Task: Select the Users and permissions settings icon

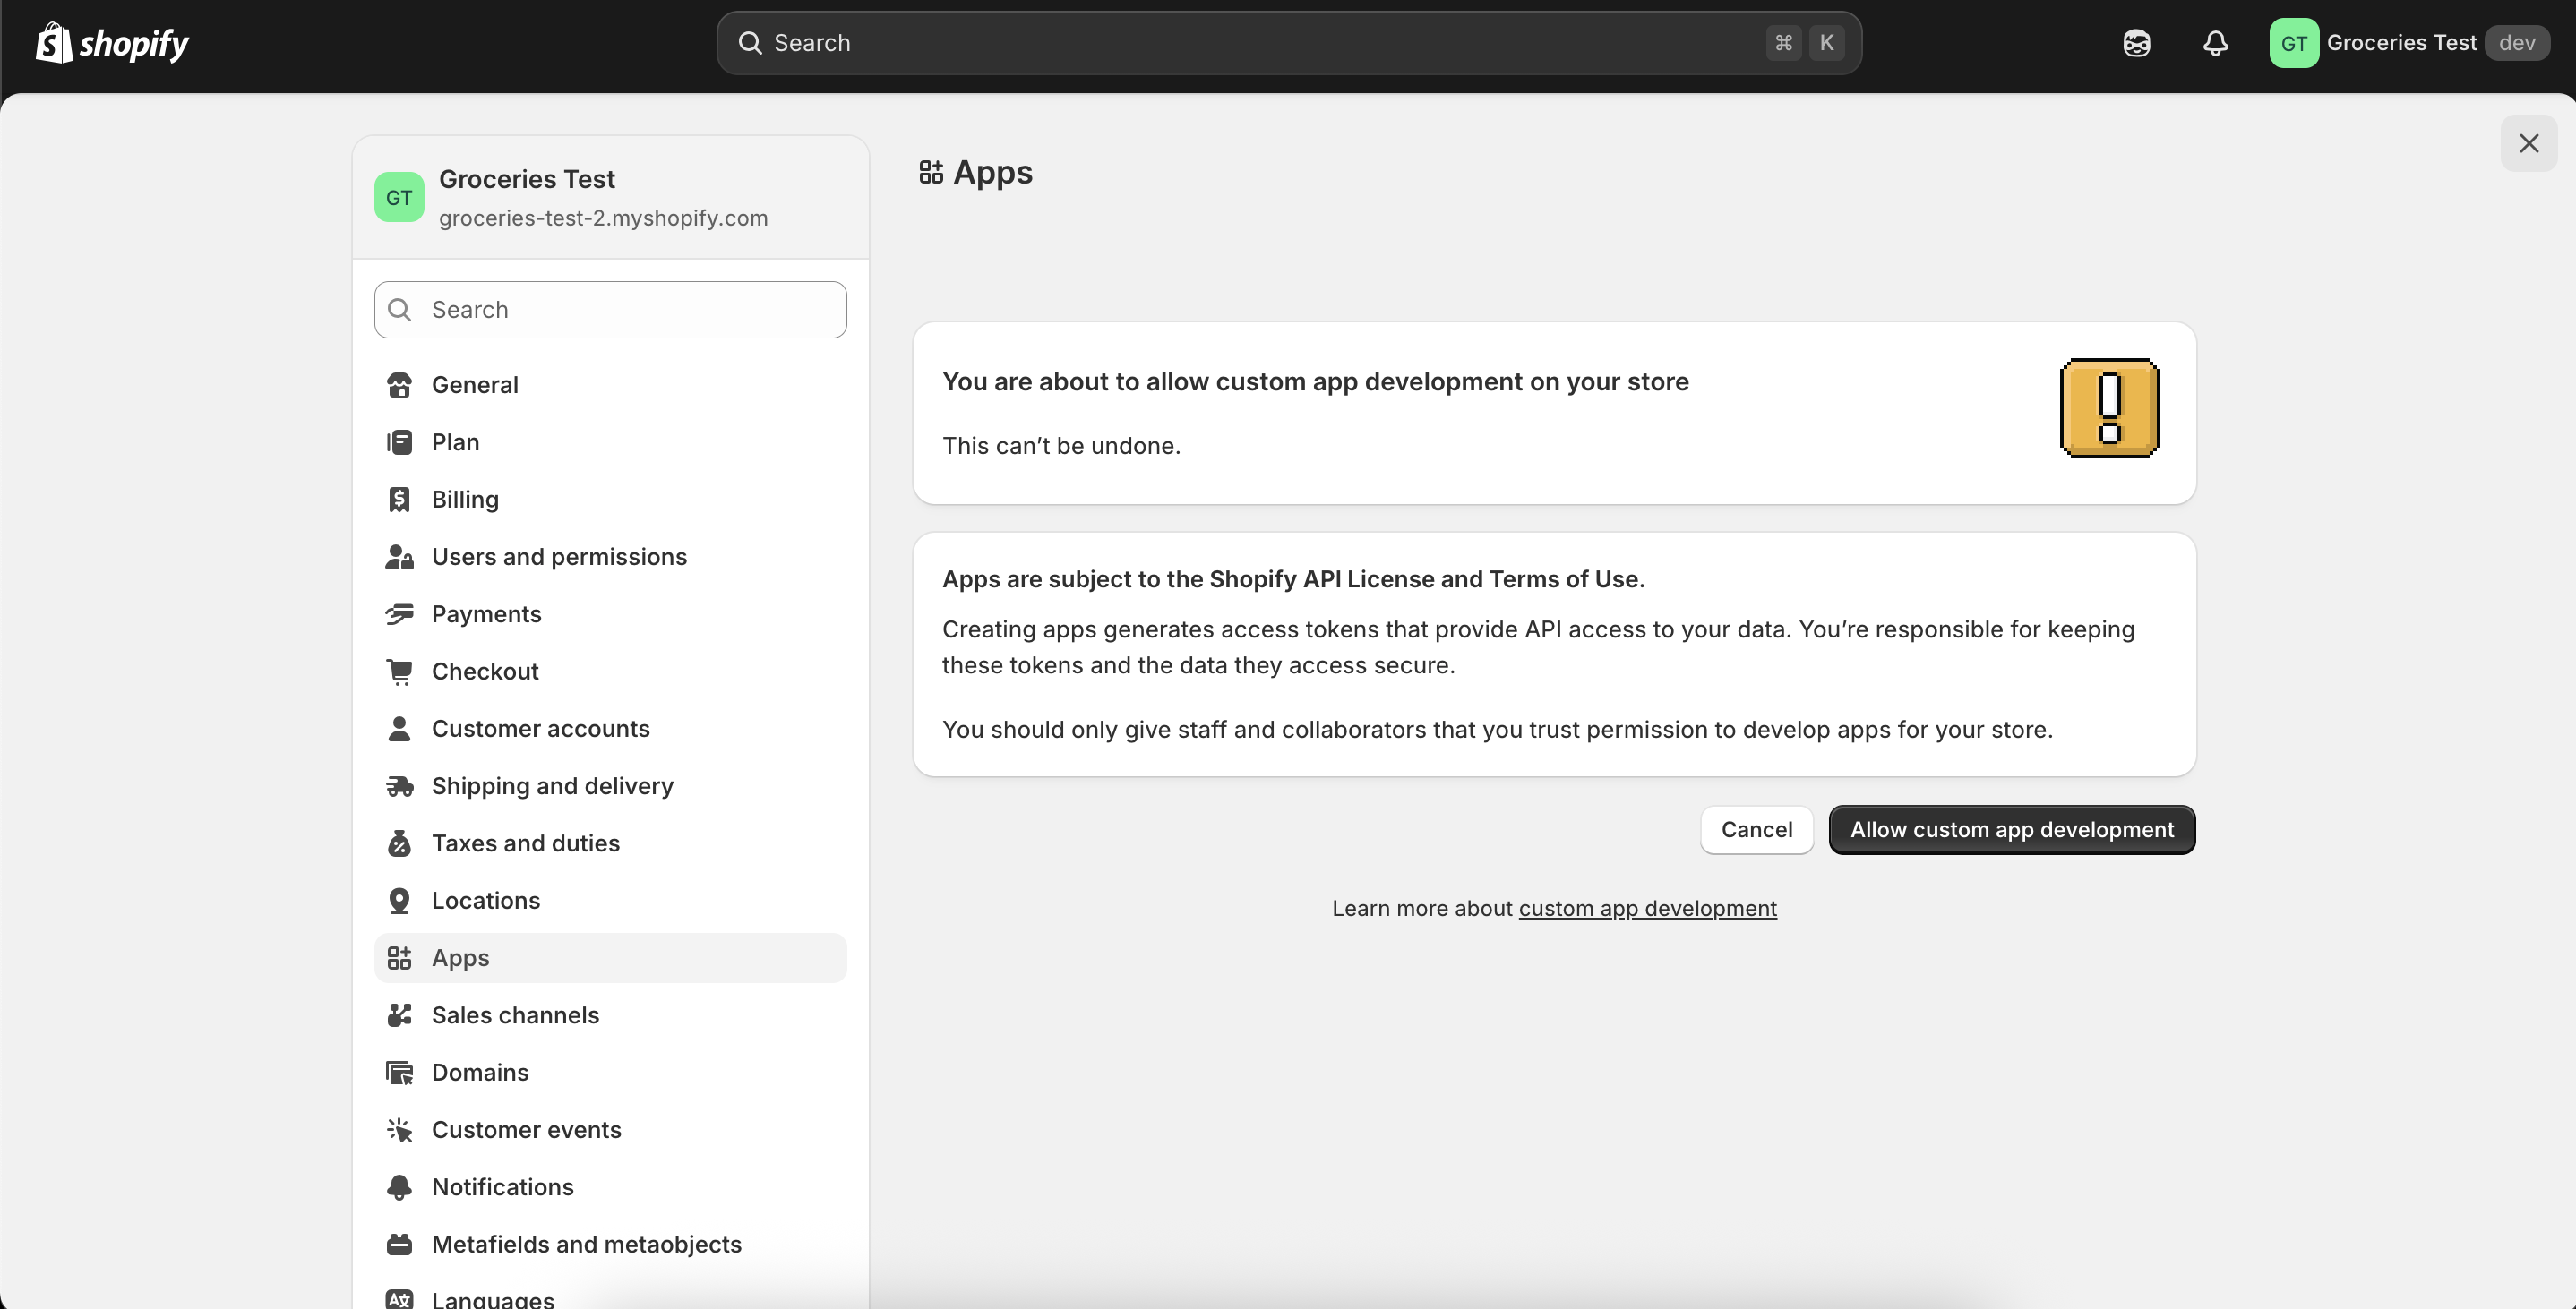Action: pos(399,557)
